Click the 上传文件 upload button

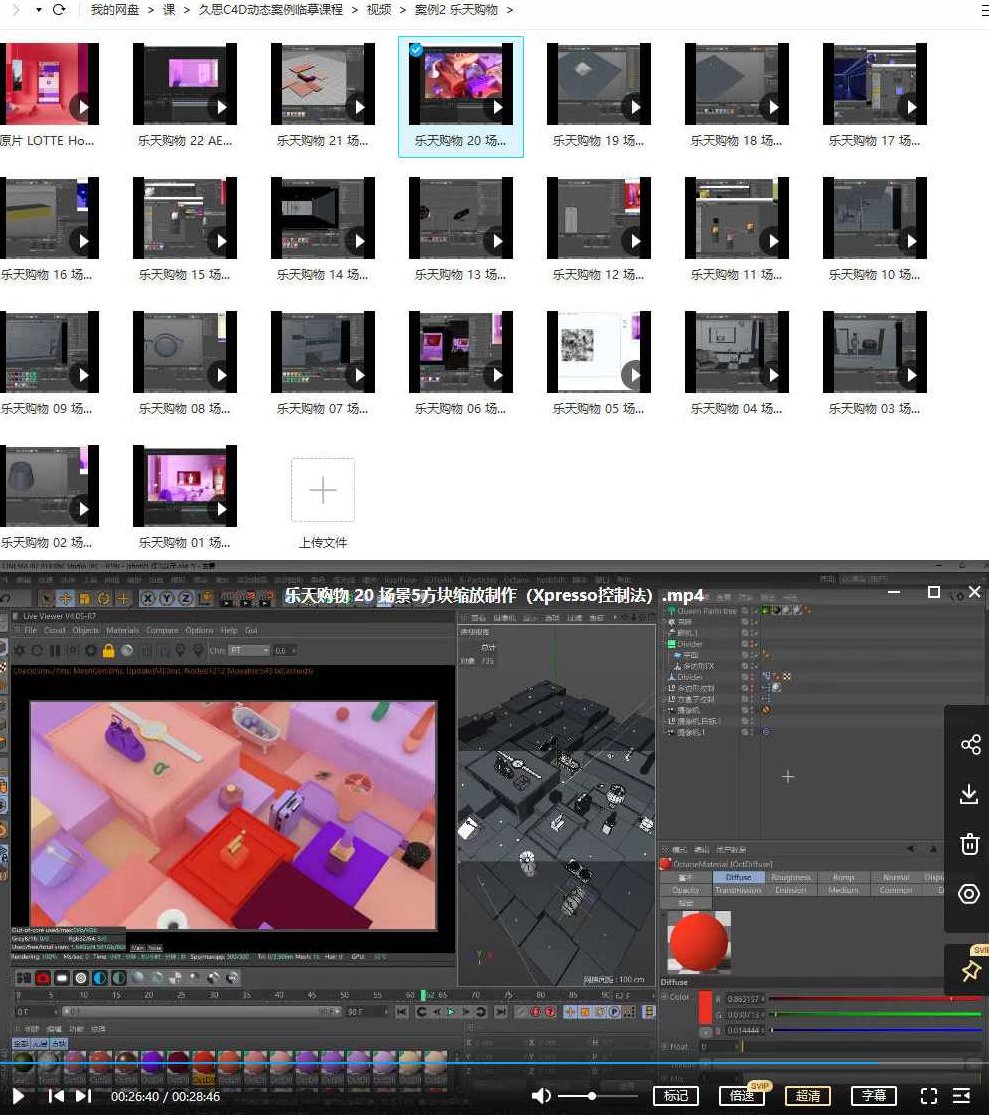point(322,490)
